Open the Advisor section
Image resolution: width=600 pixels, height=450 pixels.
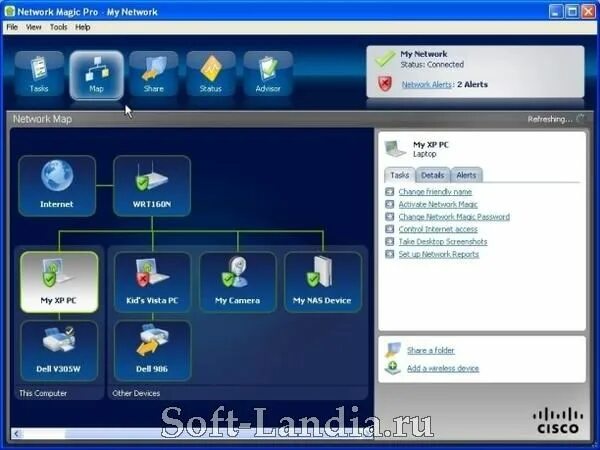[x=268, y=73]
